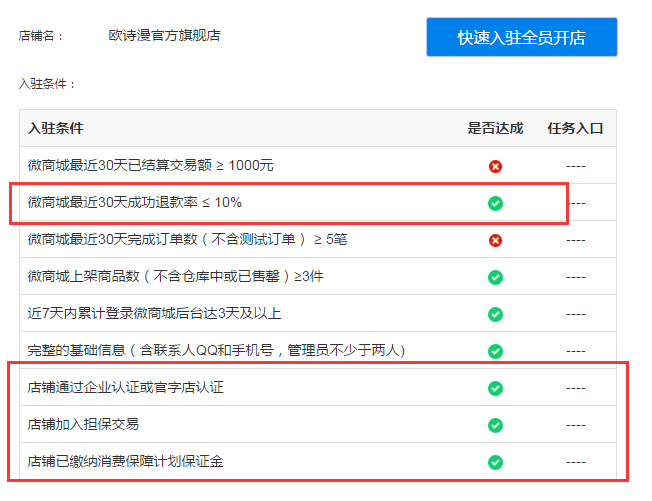
Task: Select text 店铺通过企业认证或官字店认证
Action: tap(126, 387)
